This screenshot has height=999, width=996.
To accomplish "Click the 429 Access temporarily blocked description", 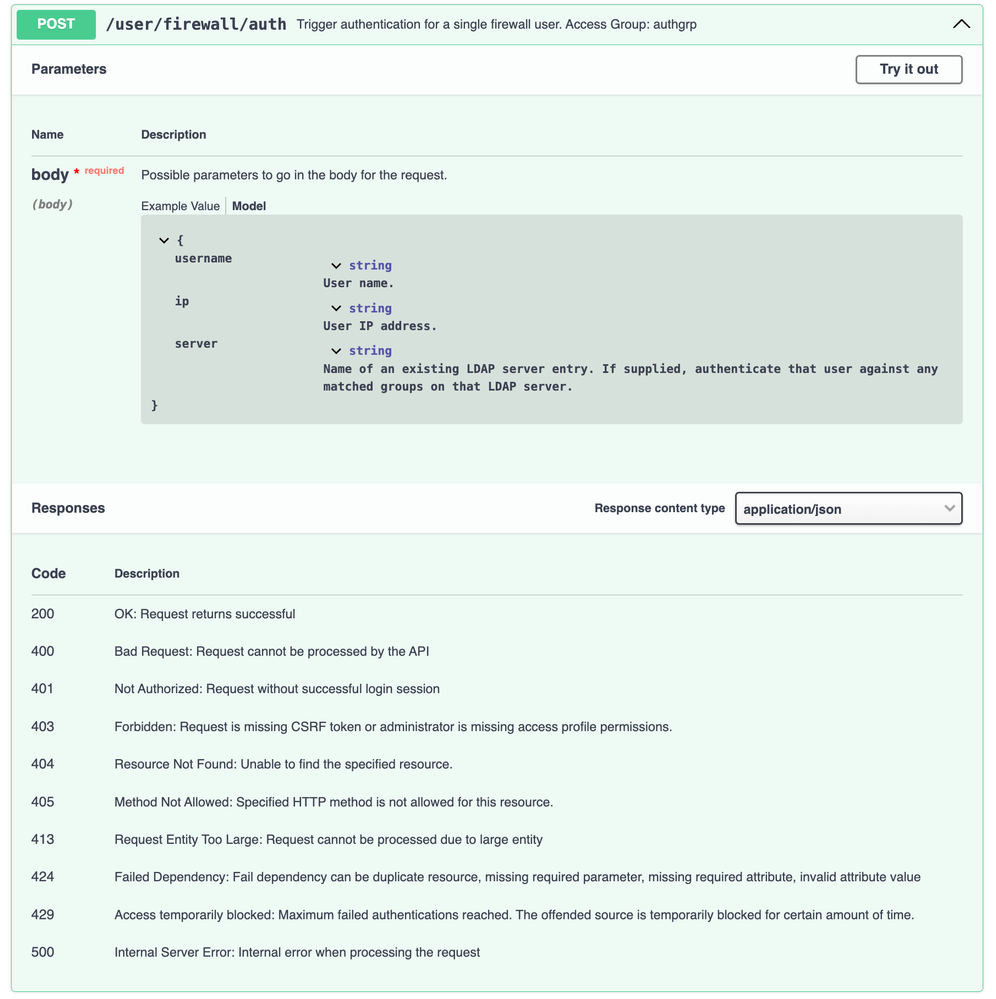I will click(514, 915).
